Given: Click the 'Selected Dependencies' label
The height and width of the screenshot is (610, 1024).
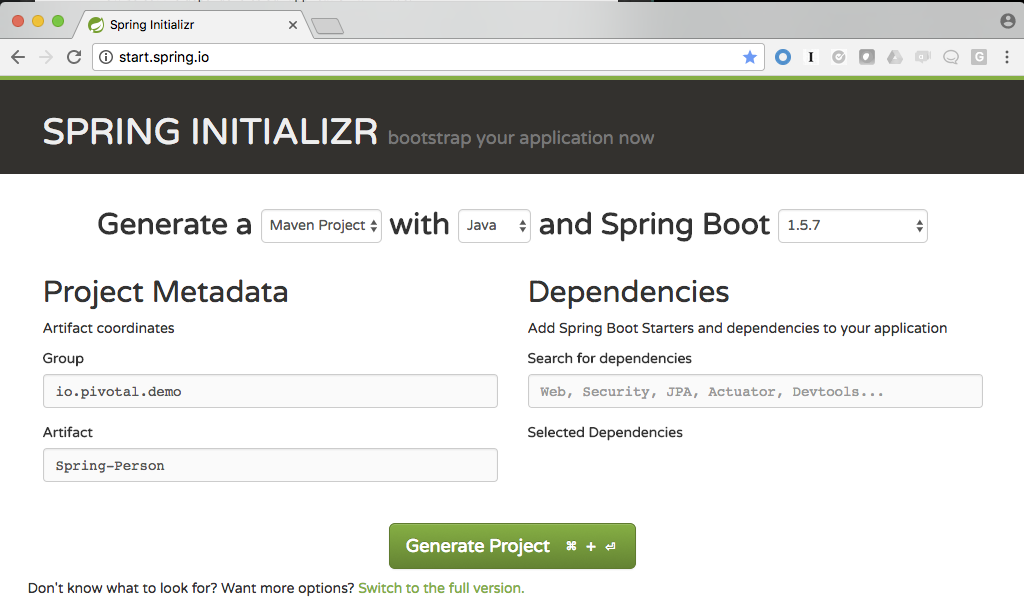Looking at the screenshot, I should pos(605,432).
